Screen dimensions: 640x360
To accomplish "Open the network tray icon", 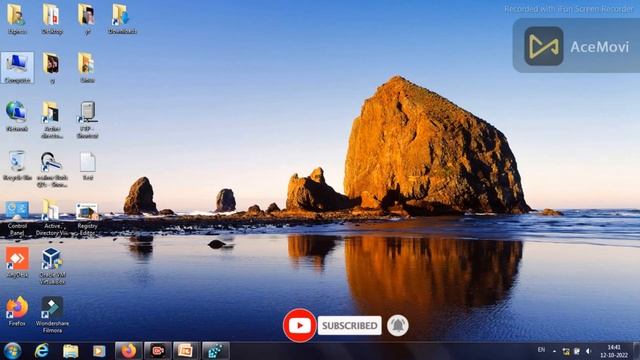I will tap(566, 351).
